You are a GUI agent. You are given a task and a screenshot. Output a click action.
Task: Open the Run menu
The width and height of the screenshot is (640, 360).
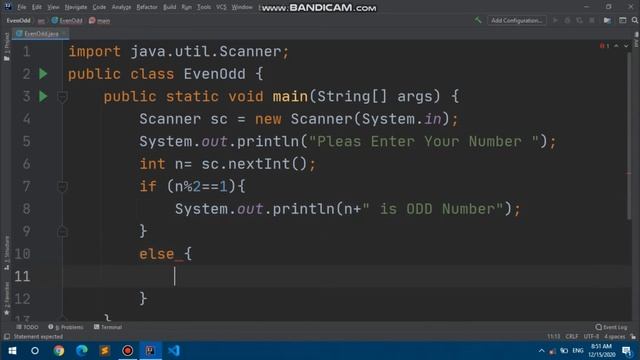pyautogui.click(x=187, y=7)
